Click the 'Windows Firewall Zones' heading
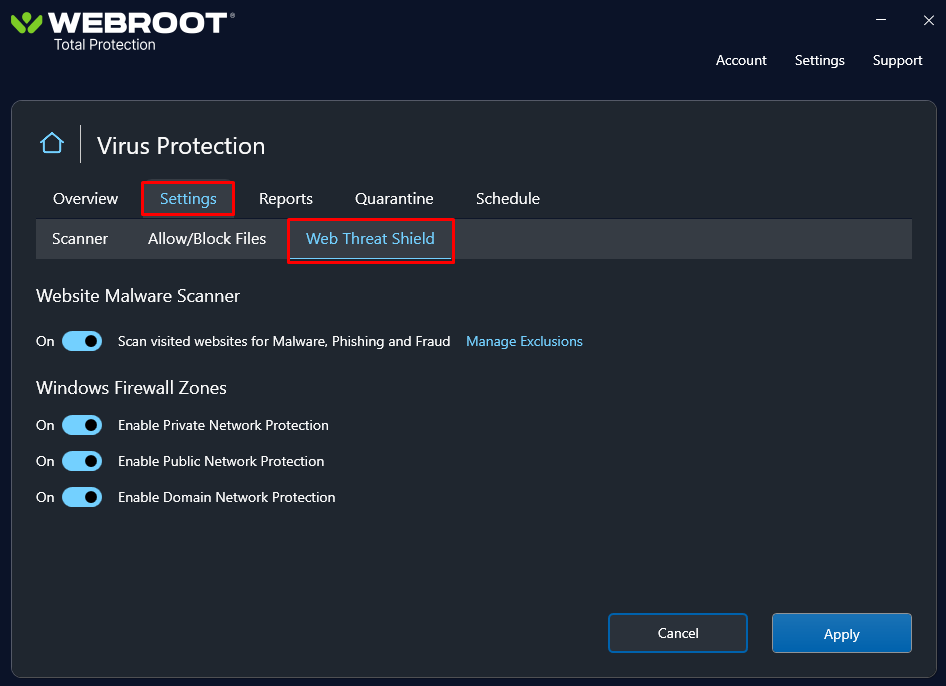Screen dimensions: 946x686 coord(131,388)
